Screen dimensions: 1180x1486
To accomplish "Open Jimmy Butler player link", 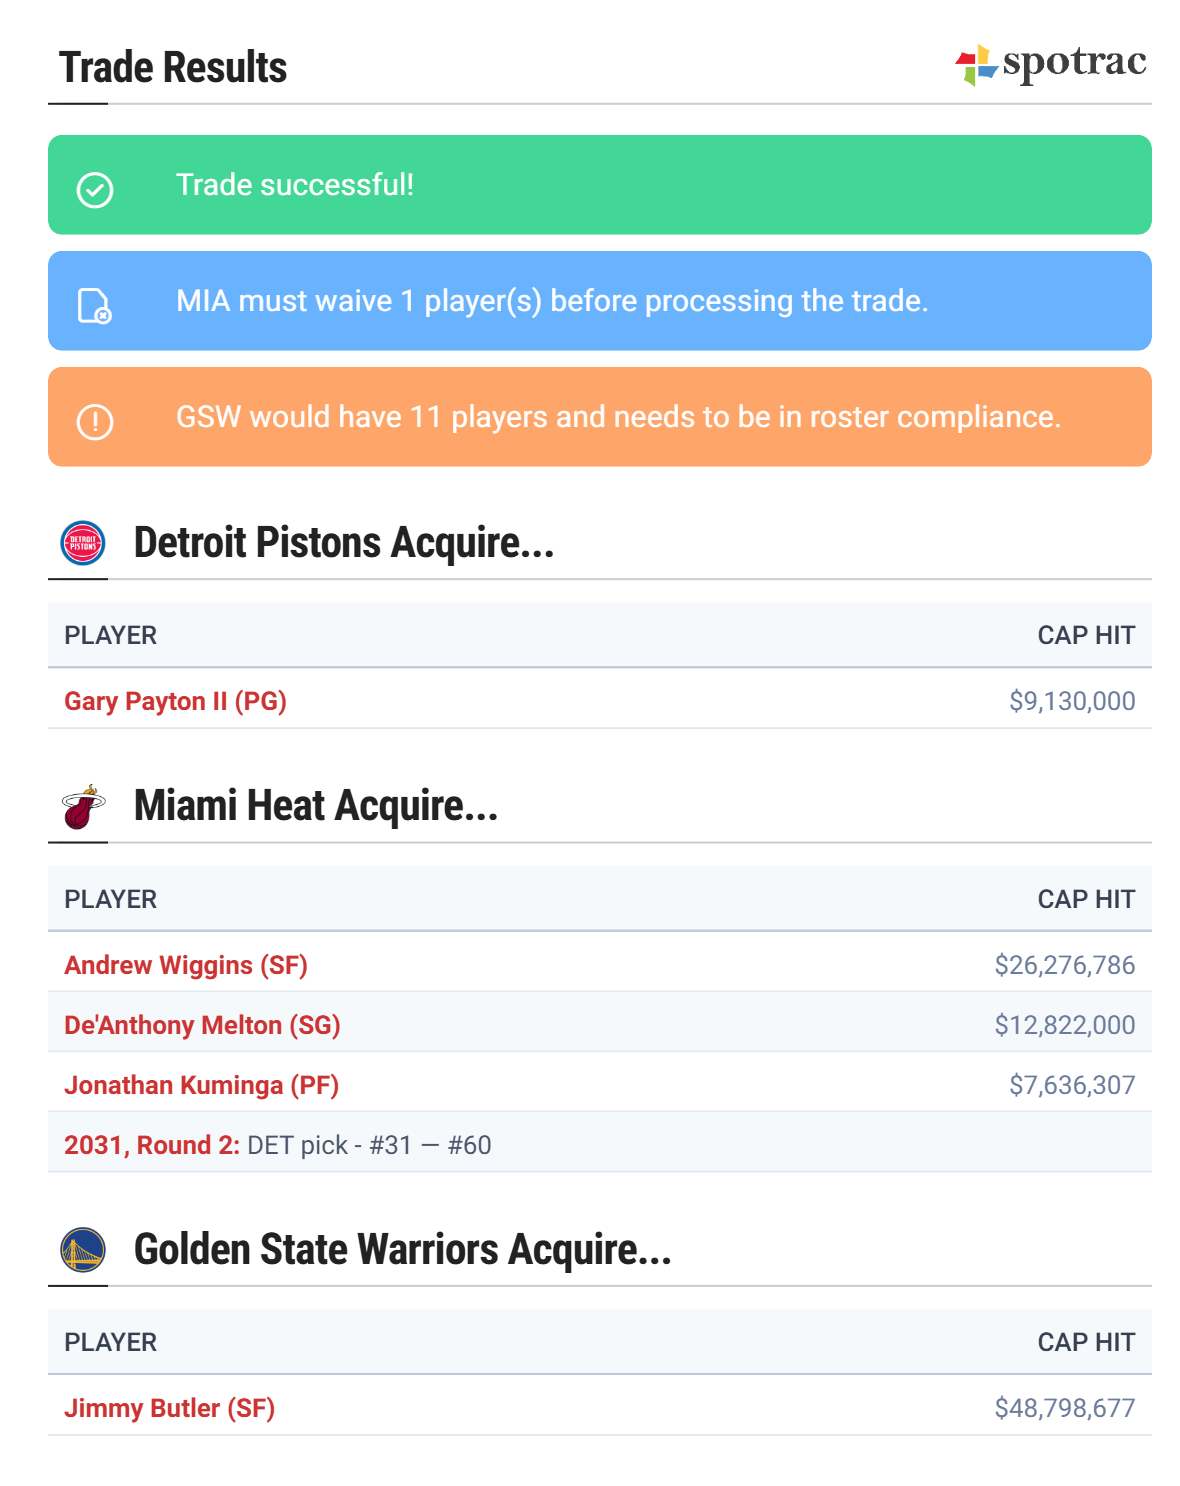I will tap(169, 1408).
